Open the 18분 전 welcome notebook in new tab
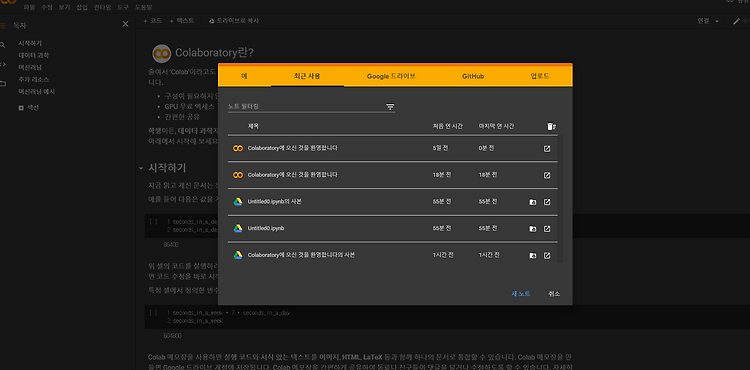The height and width of the screenshot is (370, 750). tap(547, 175)
